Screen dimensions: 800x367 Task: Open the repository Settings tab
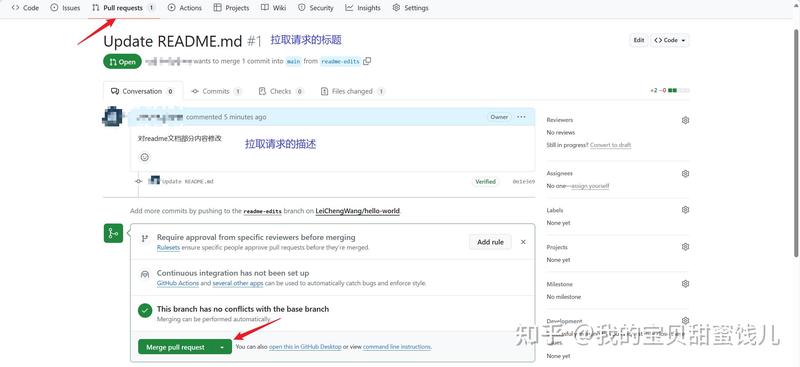(x=411, y=8)
